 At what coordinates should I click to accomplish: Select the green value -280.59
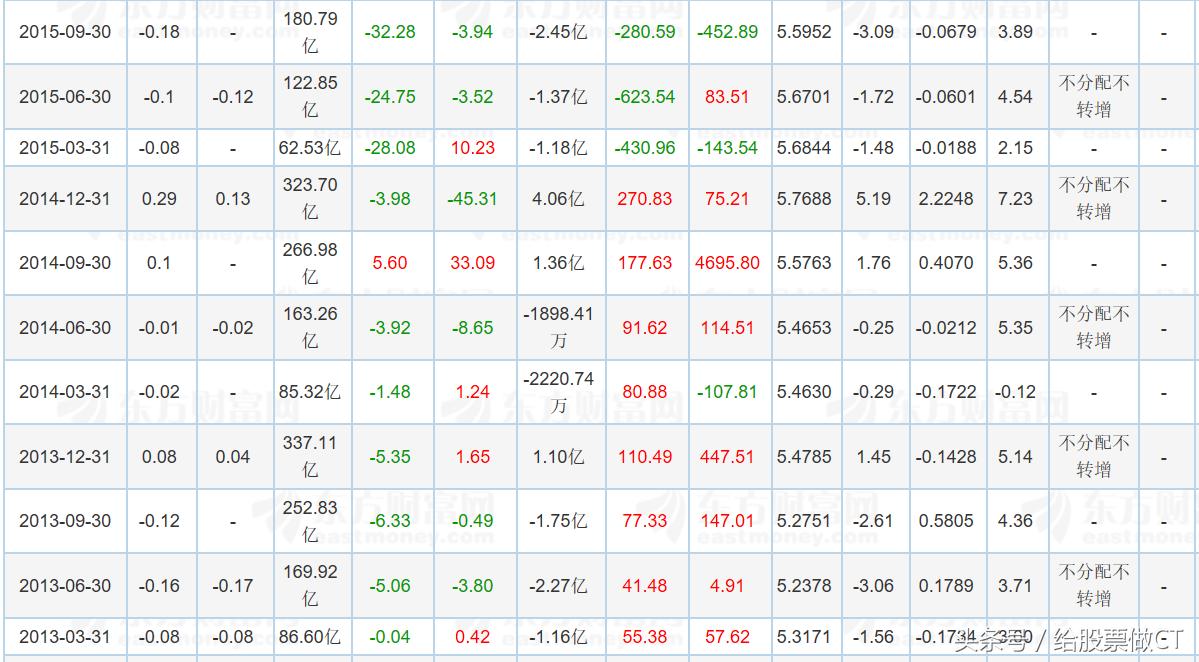point(645,32)
